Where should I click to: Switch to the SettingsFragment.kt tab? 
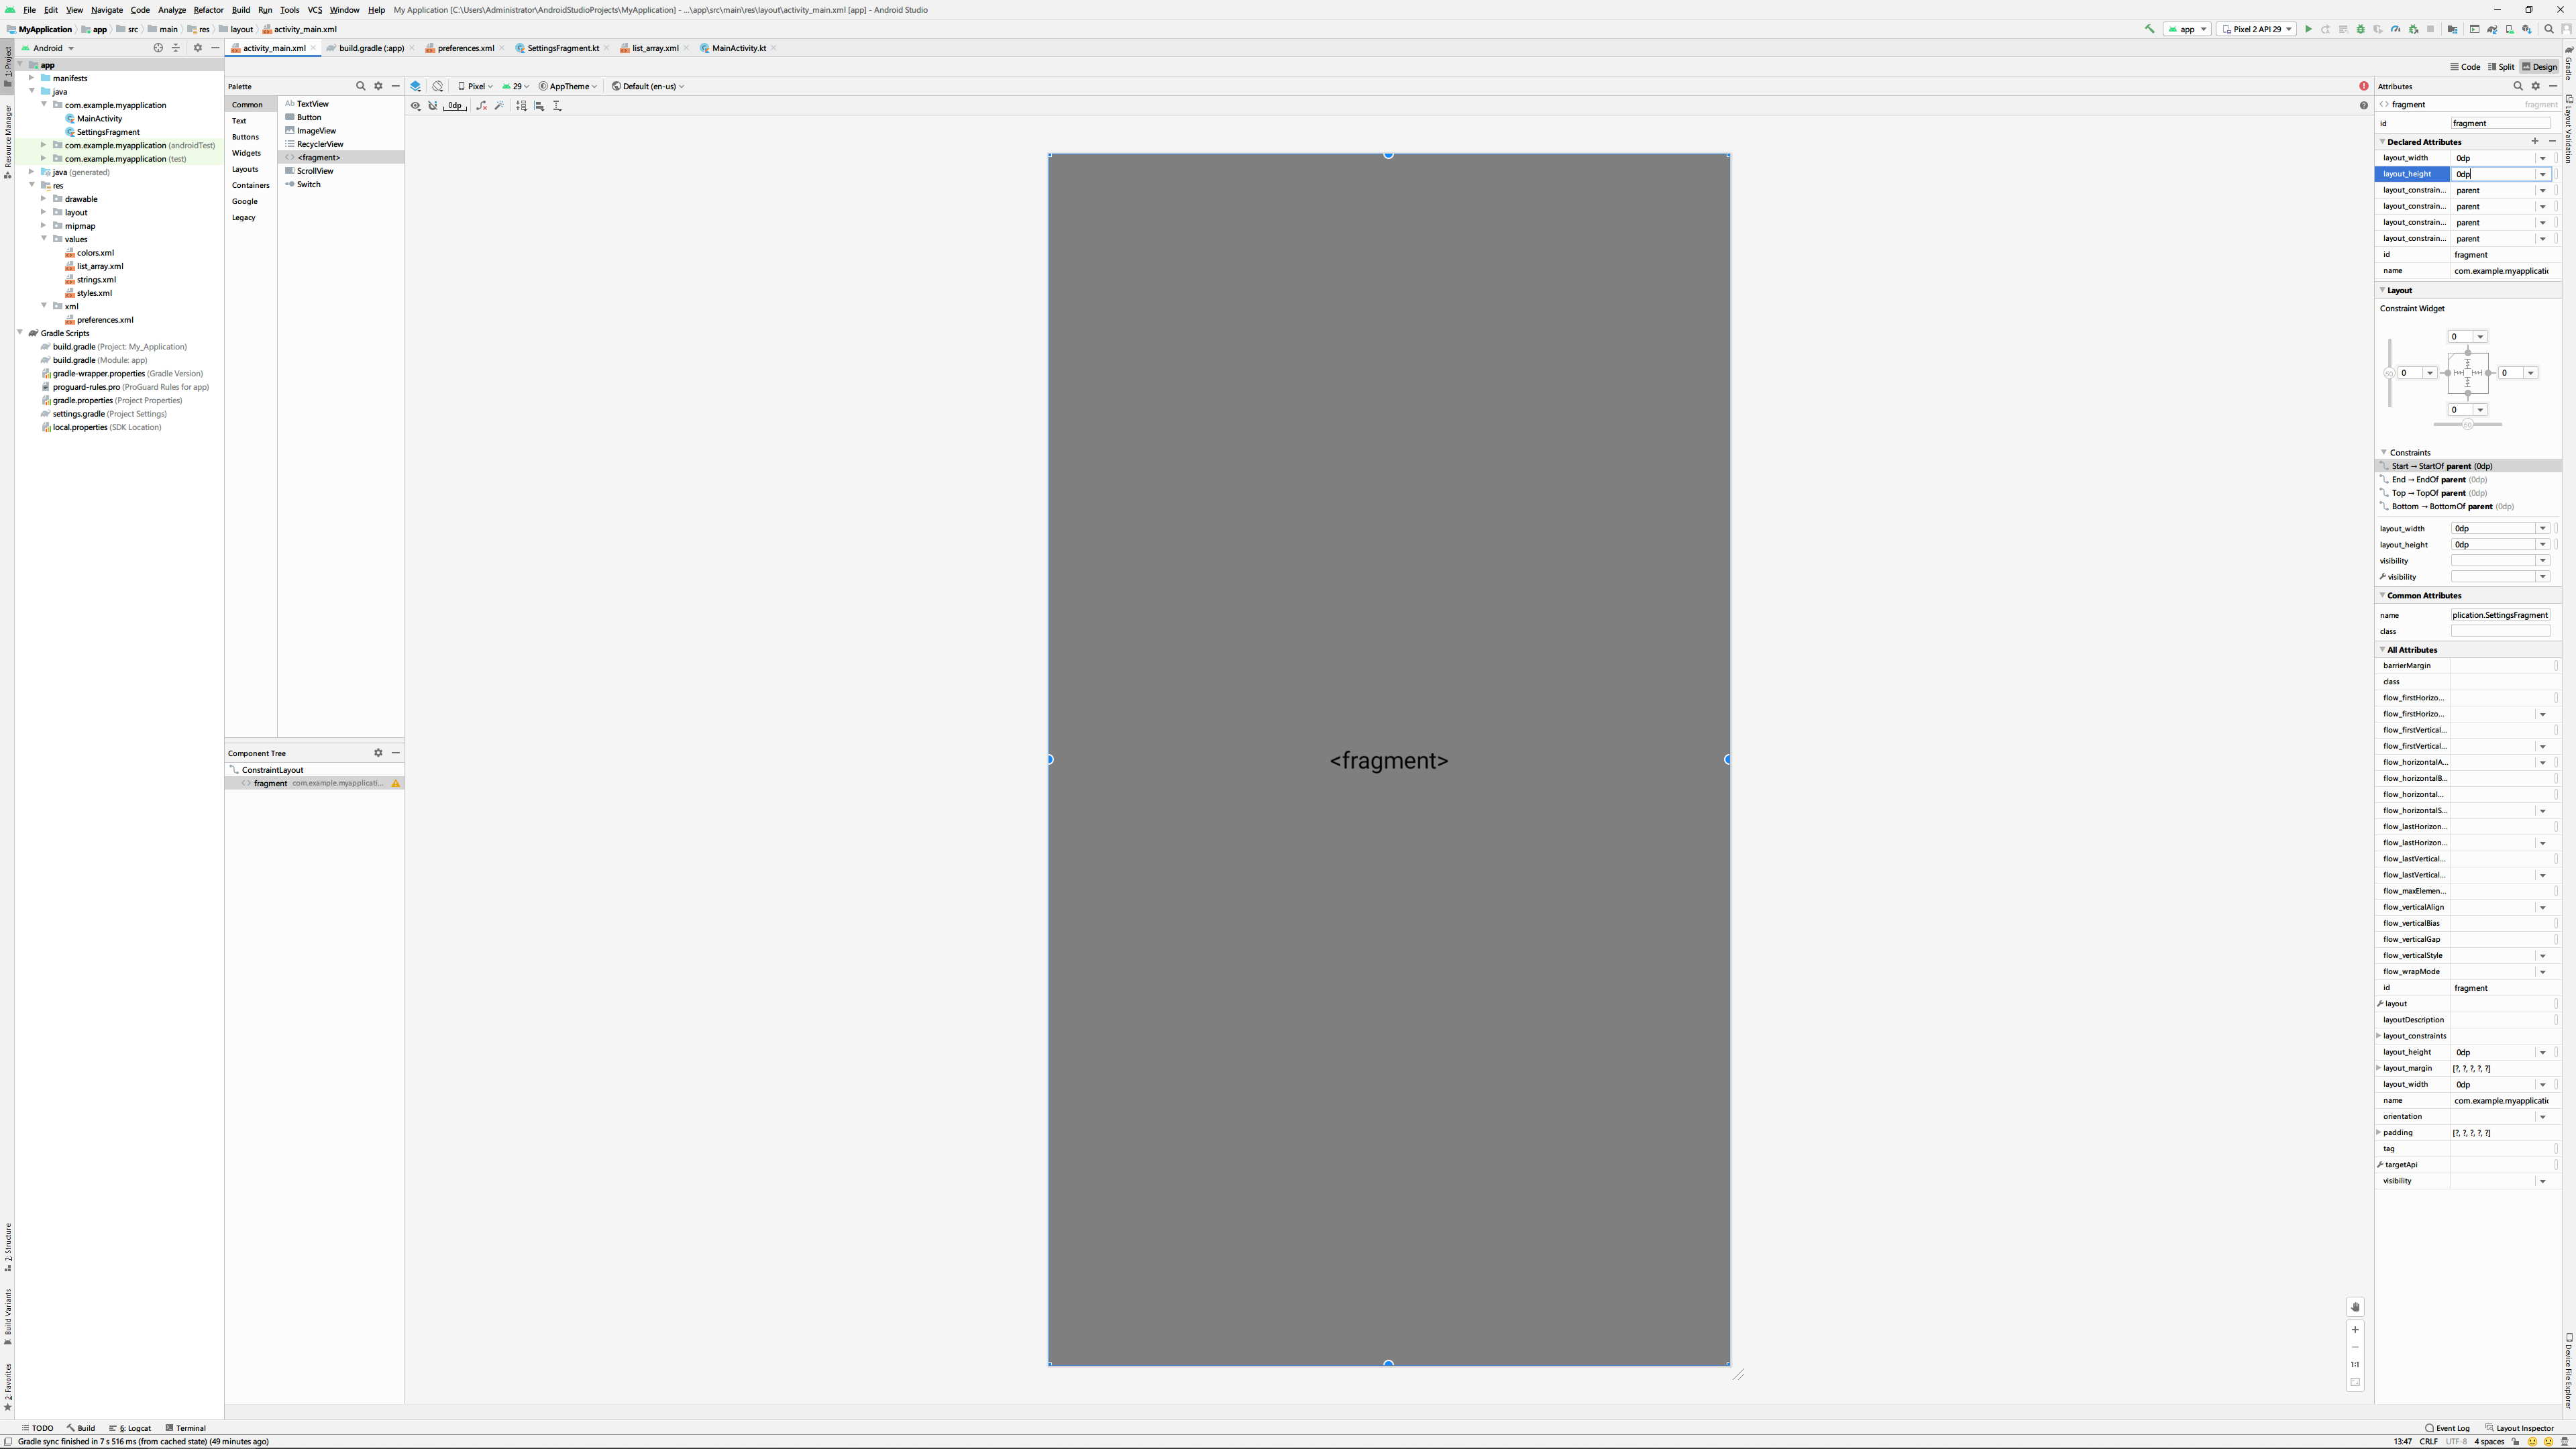point(562,48)
